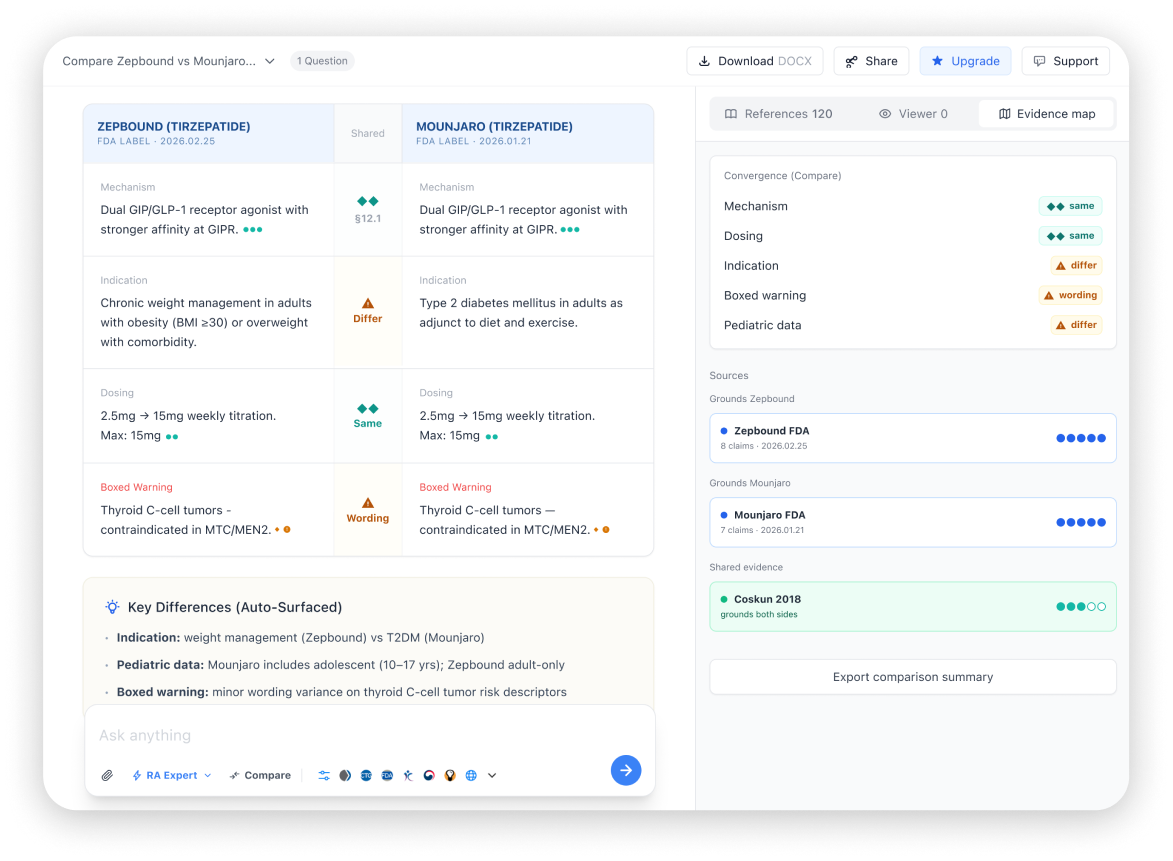Click the filter sliders icon in chat toolbar

(324, 776)
